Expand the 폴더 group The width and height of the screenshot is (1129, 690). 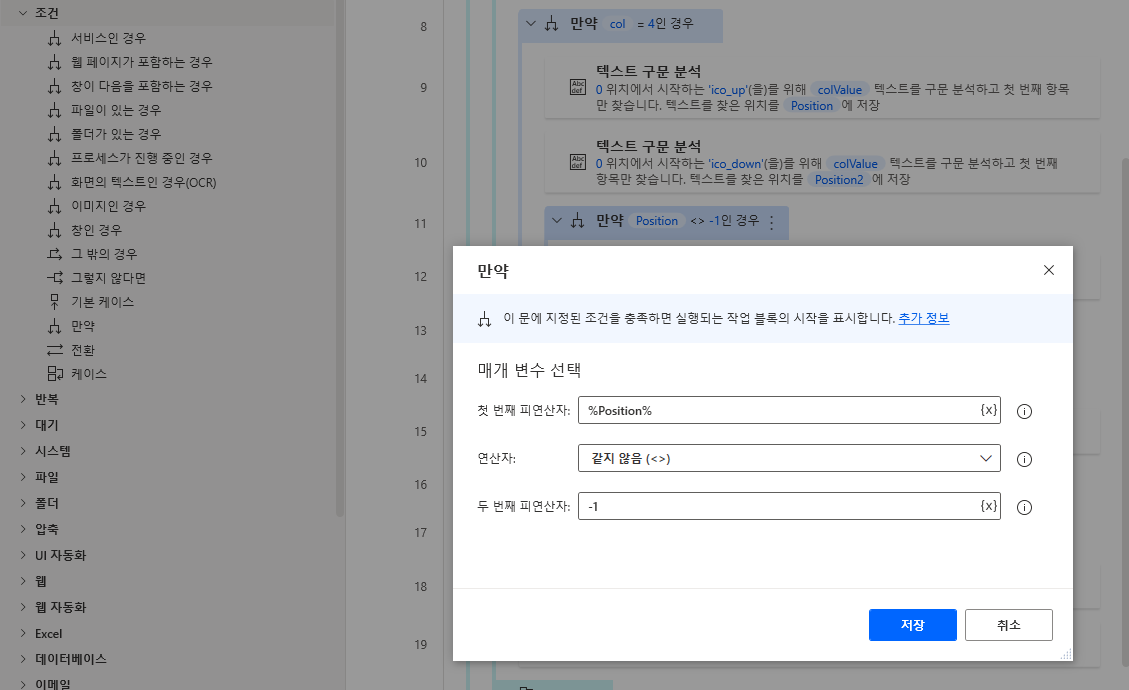tap(22, 503)
